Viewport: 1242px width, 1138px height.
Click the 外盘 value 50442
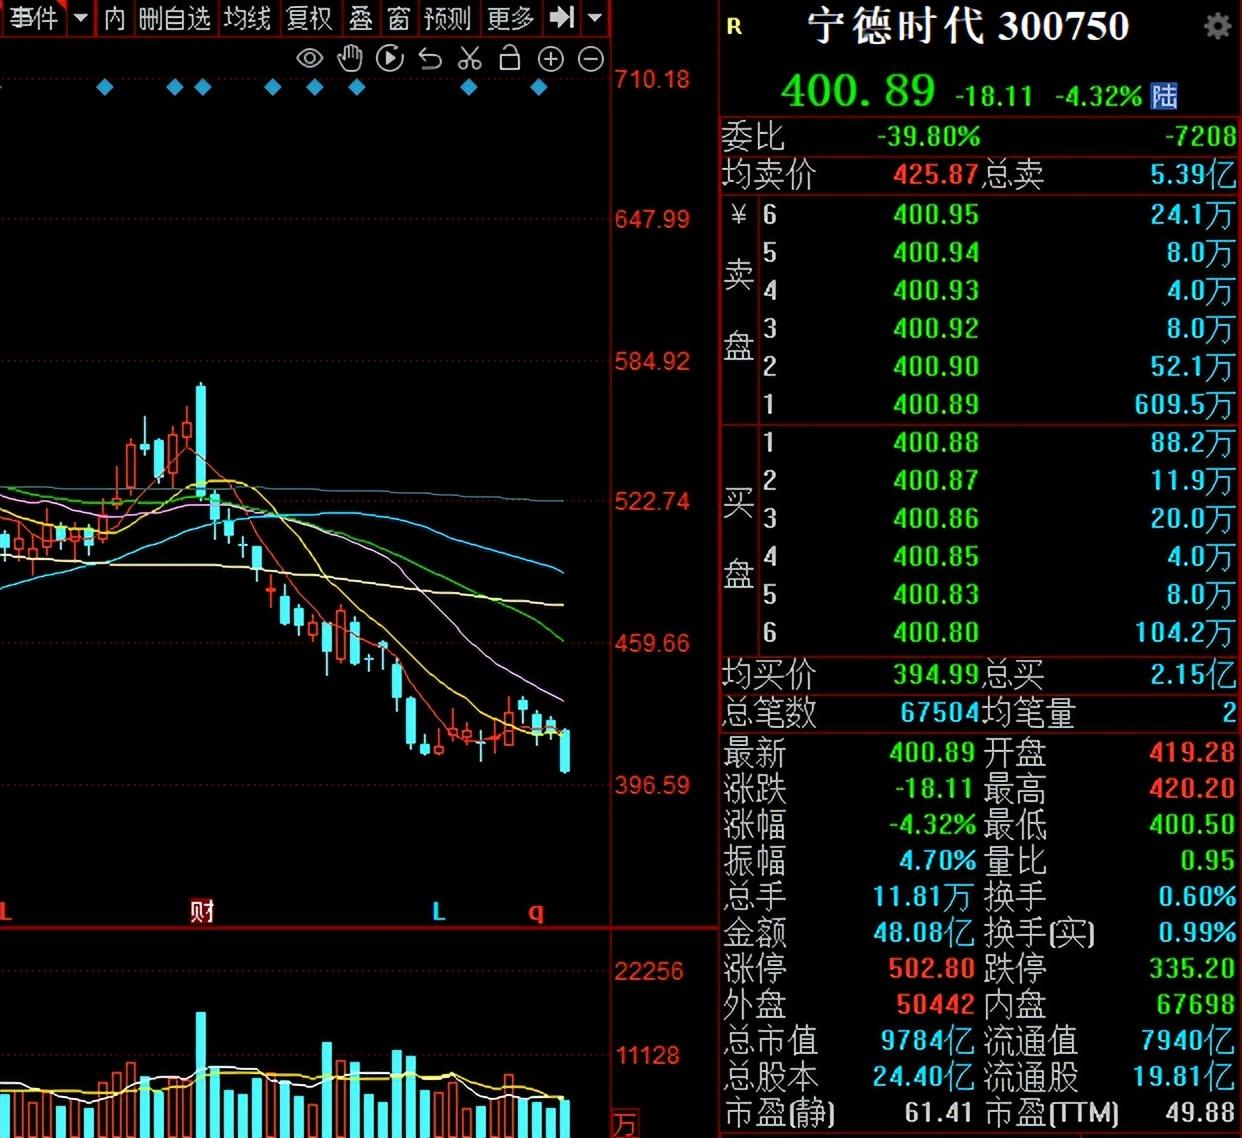(x=935, y=1004)
